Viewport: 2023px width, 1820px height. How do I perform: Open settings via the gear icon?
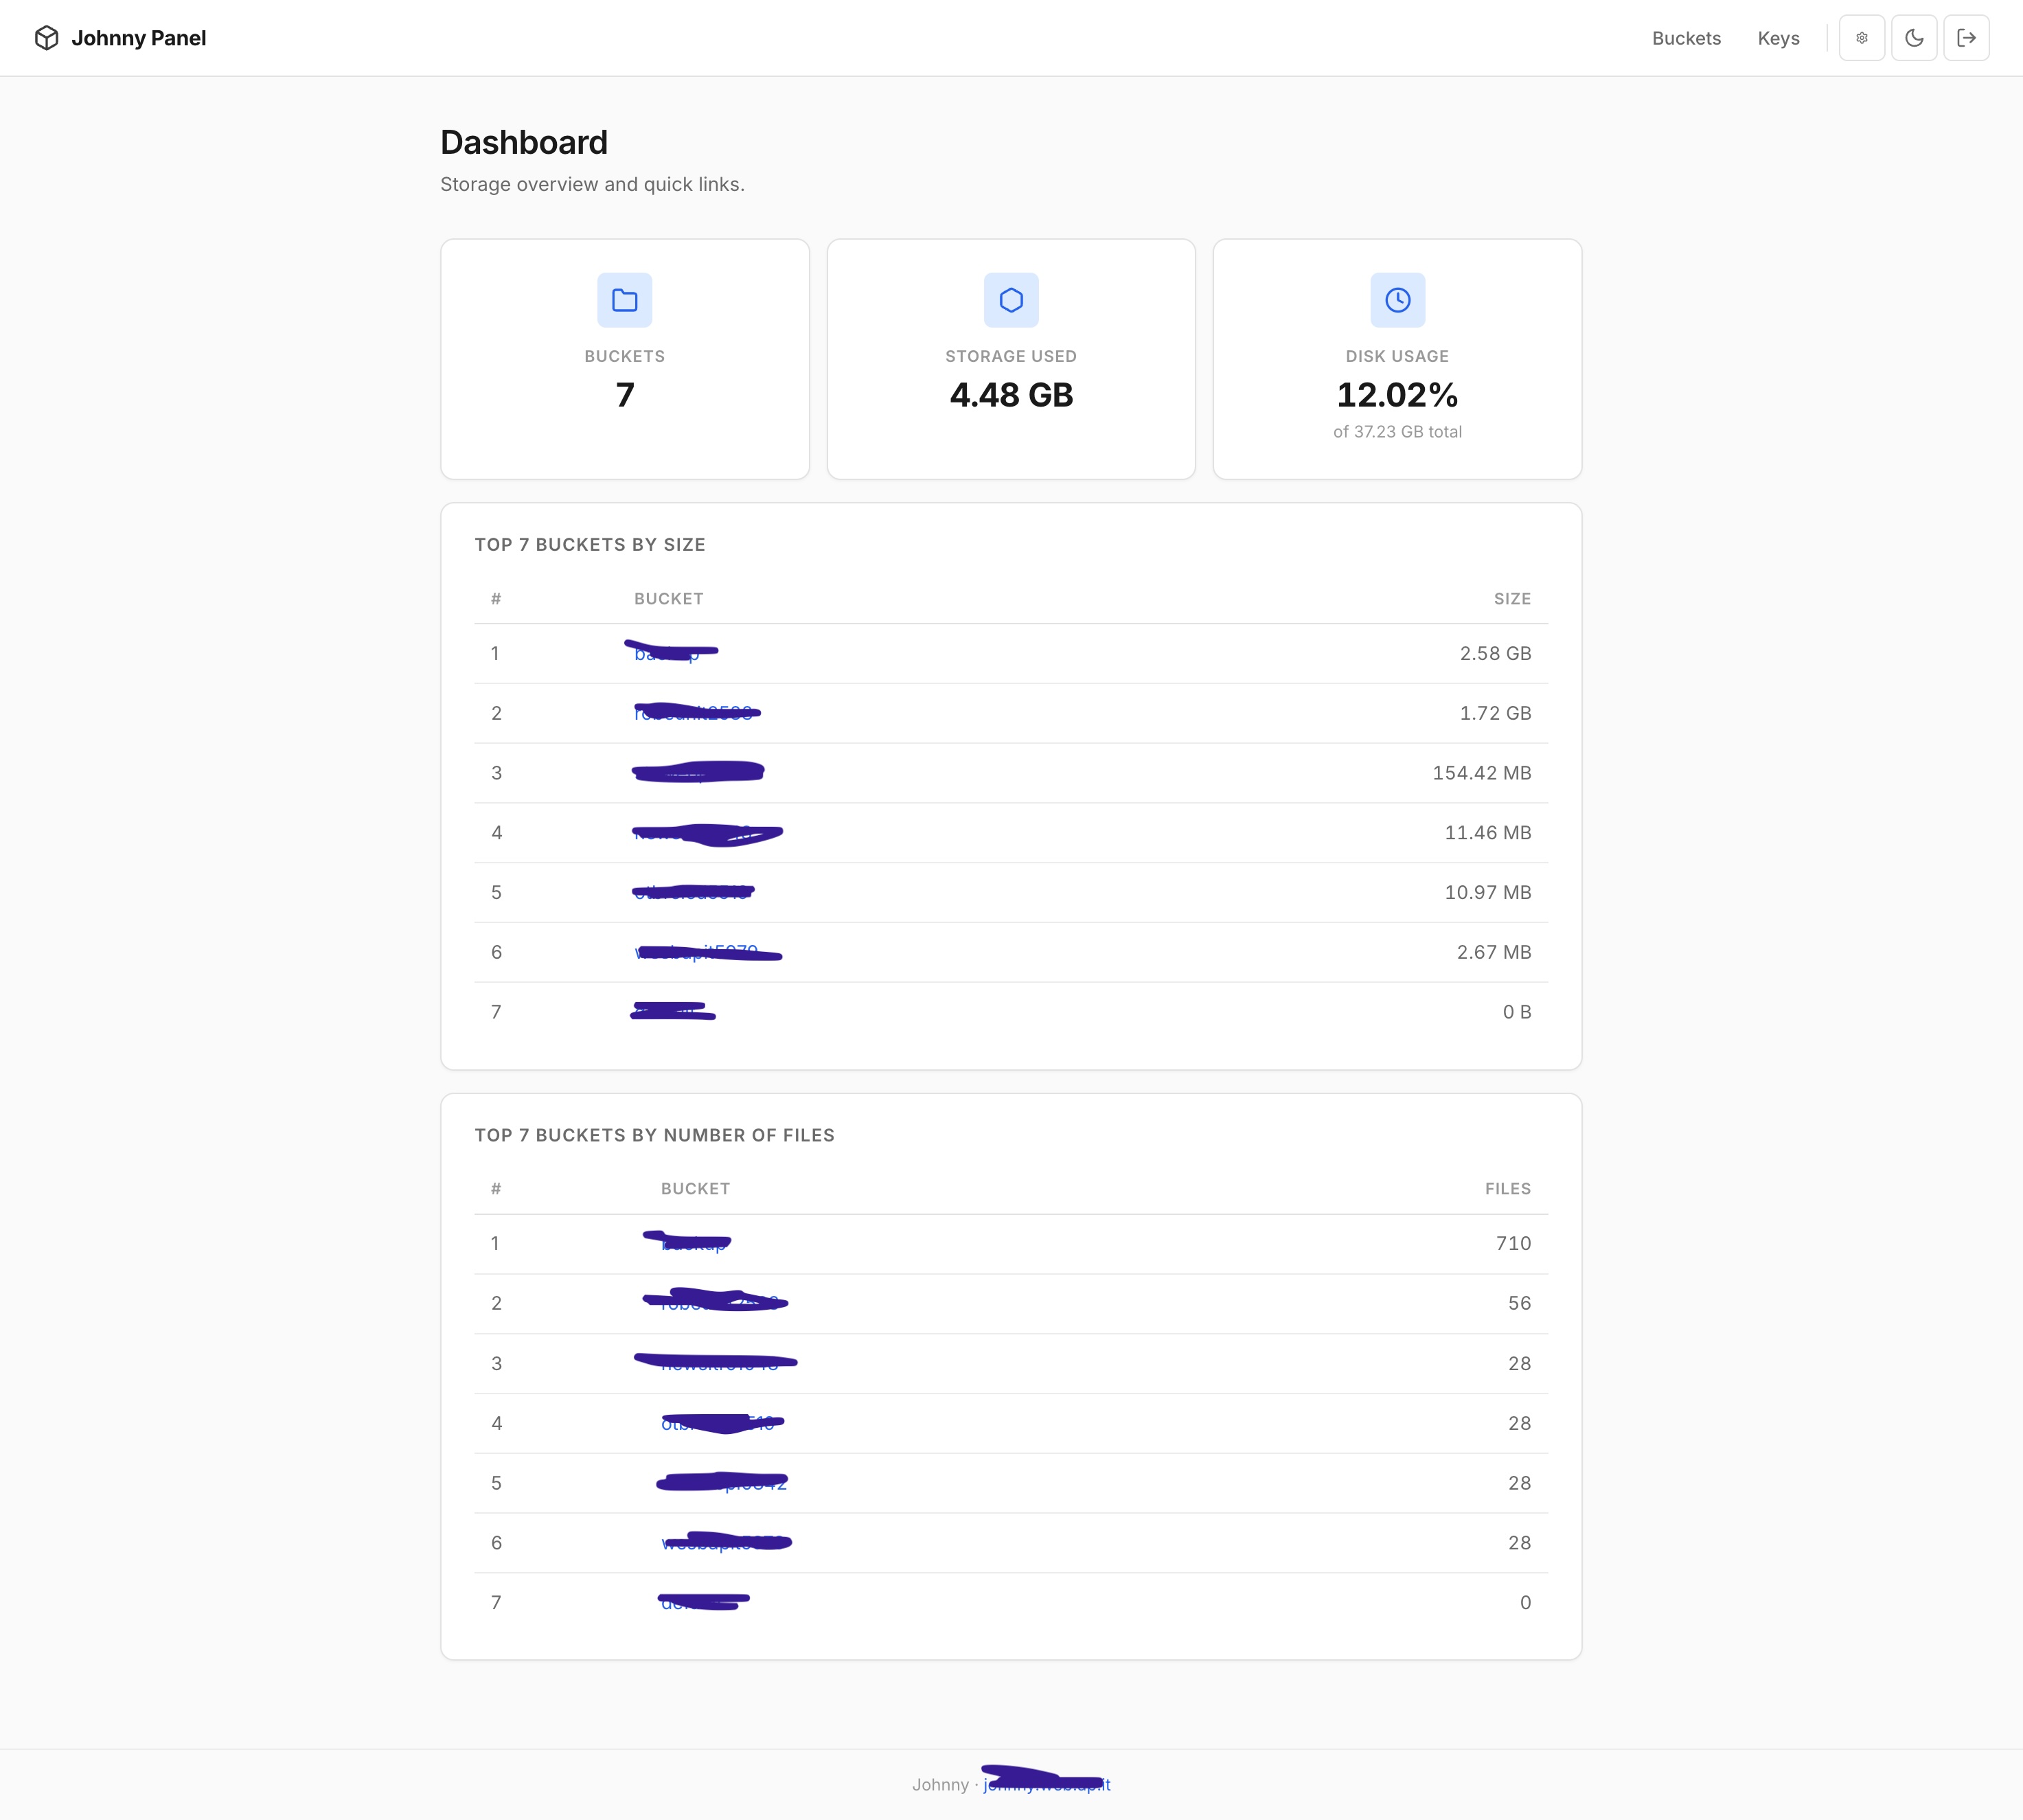coord(1861,38)
